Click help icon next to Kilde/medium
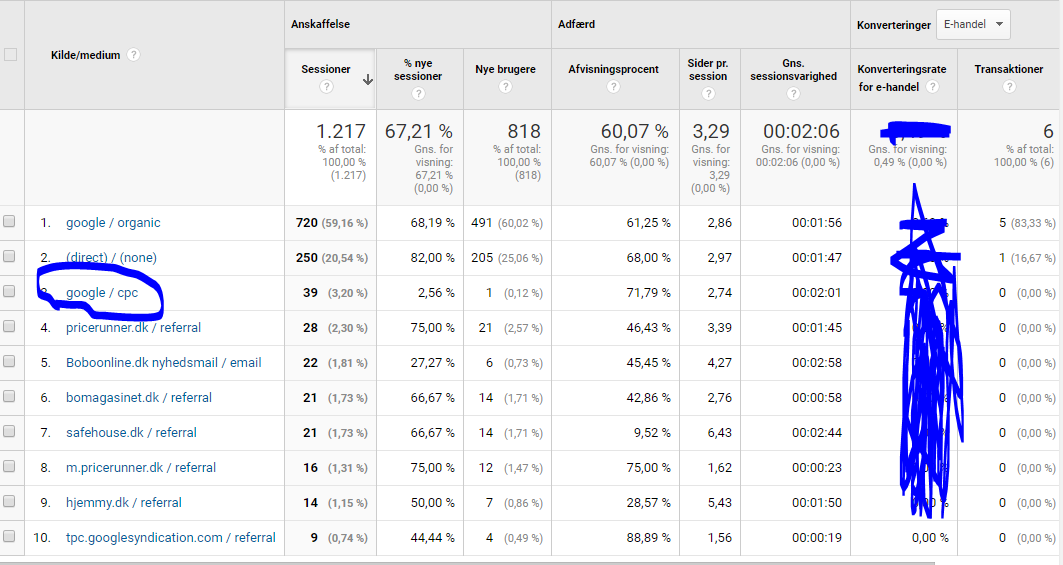The image size is (1063, 565). coord(133,55)
